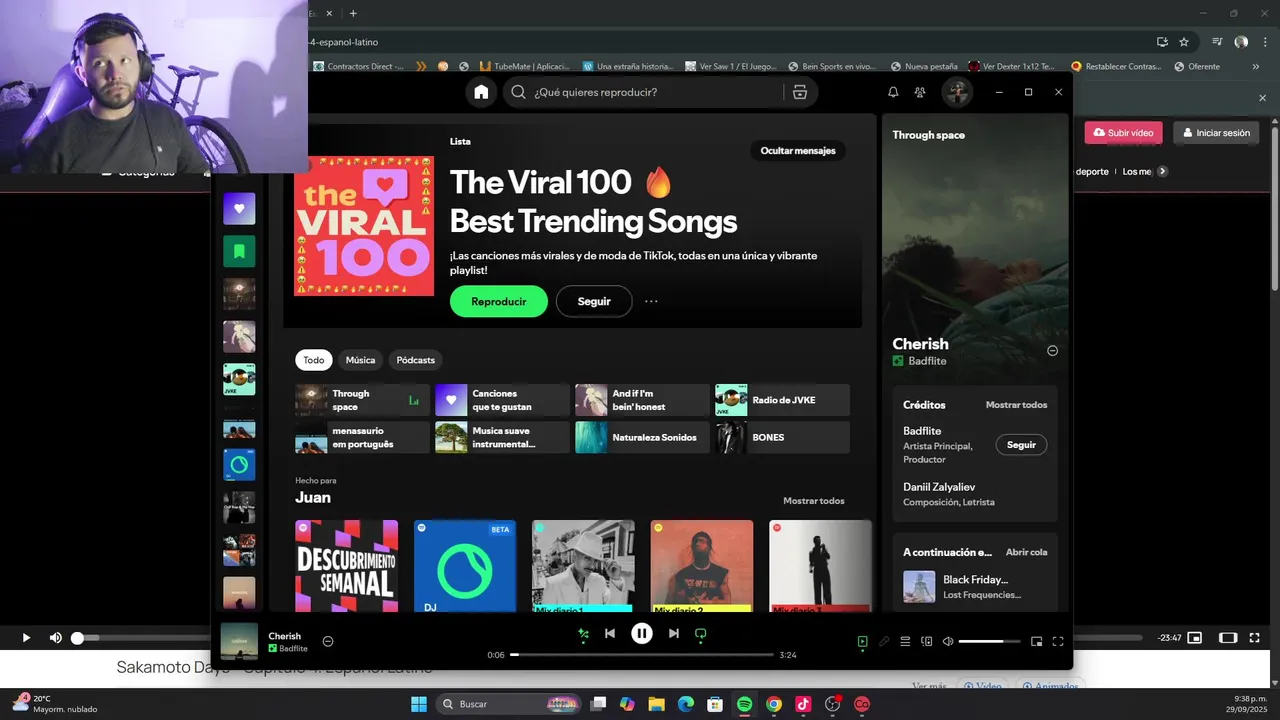This screenshot has height=720, width=1280.
Task: Follow Badflite with the Seguir button
Action: coord(1021,445)
